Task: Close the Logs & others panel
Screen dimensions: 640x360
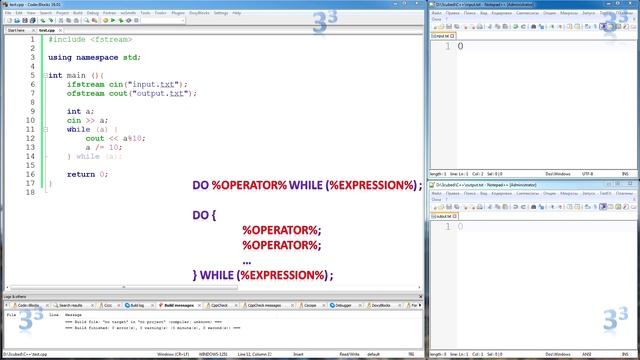Action: [x=420, y=297]
